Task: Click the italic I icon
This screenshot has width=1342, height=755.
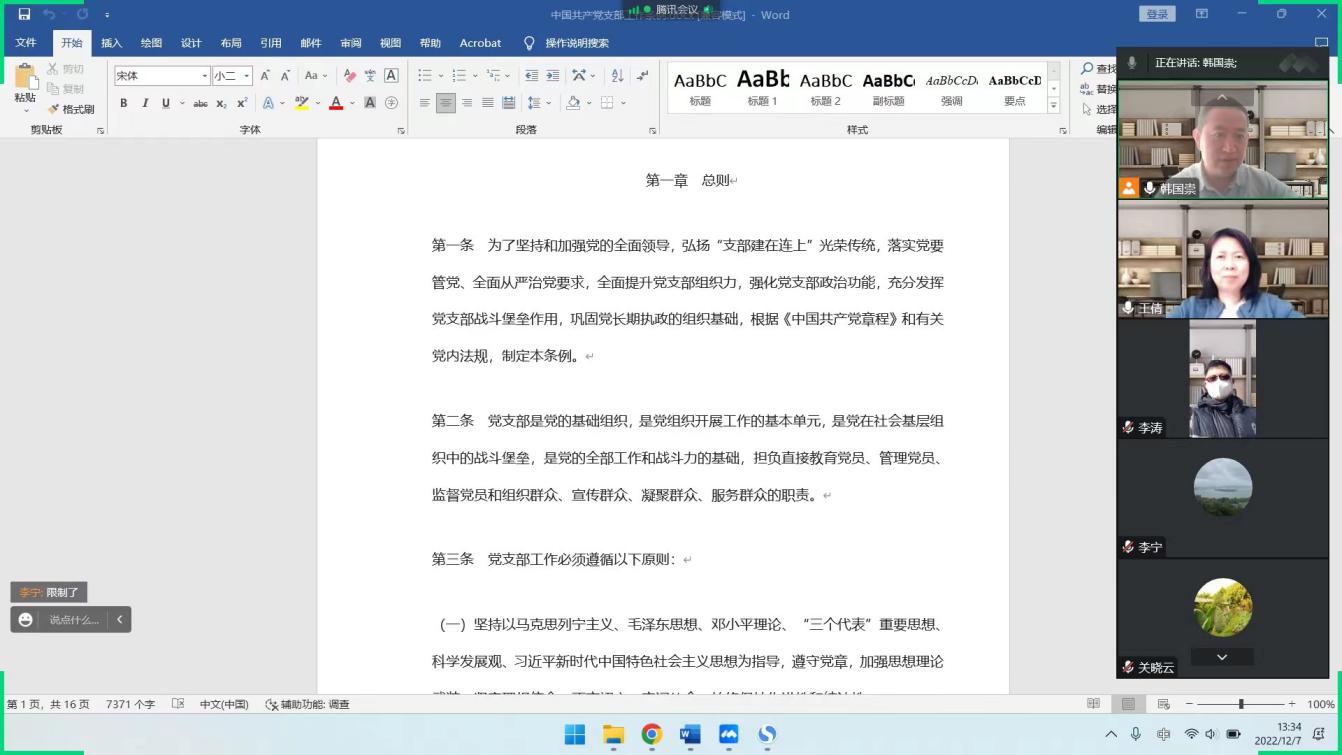Action: [x=145, y=103]
